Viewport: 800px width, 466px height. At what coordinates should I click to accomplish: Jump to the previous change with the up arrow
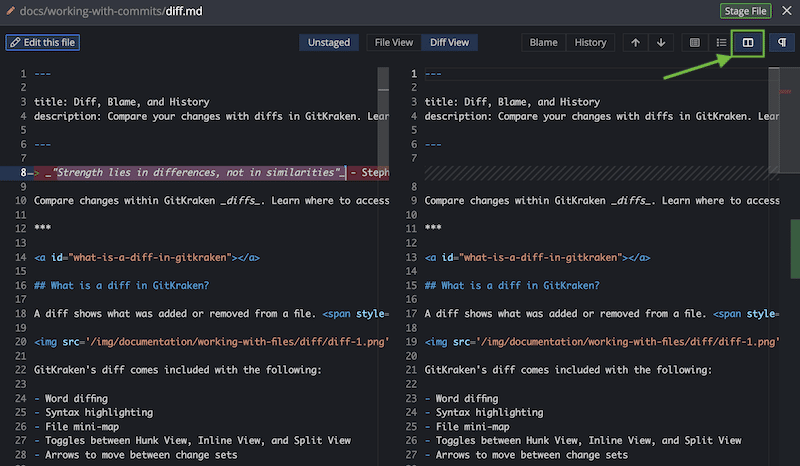(634, 42)
